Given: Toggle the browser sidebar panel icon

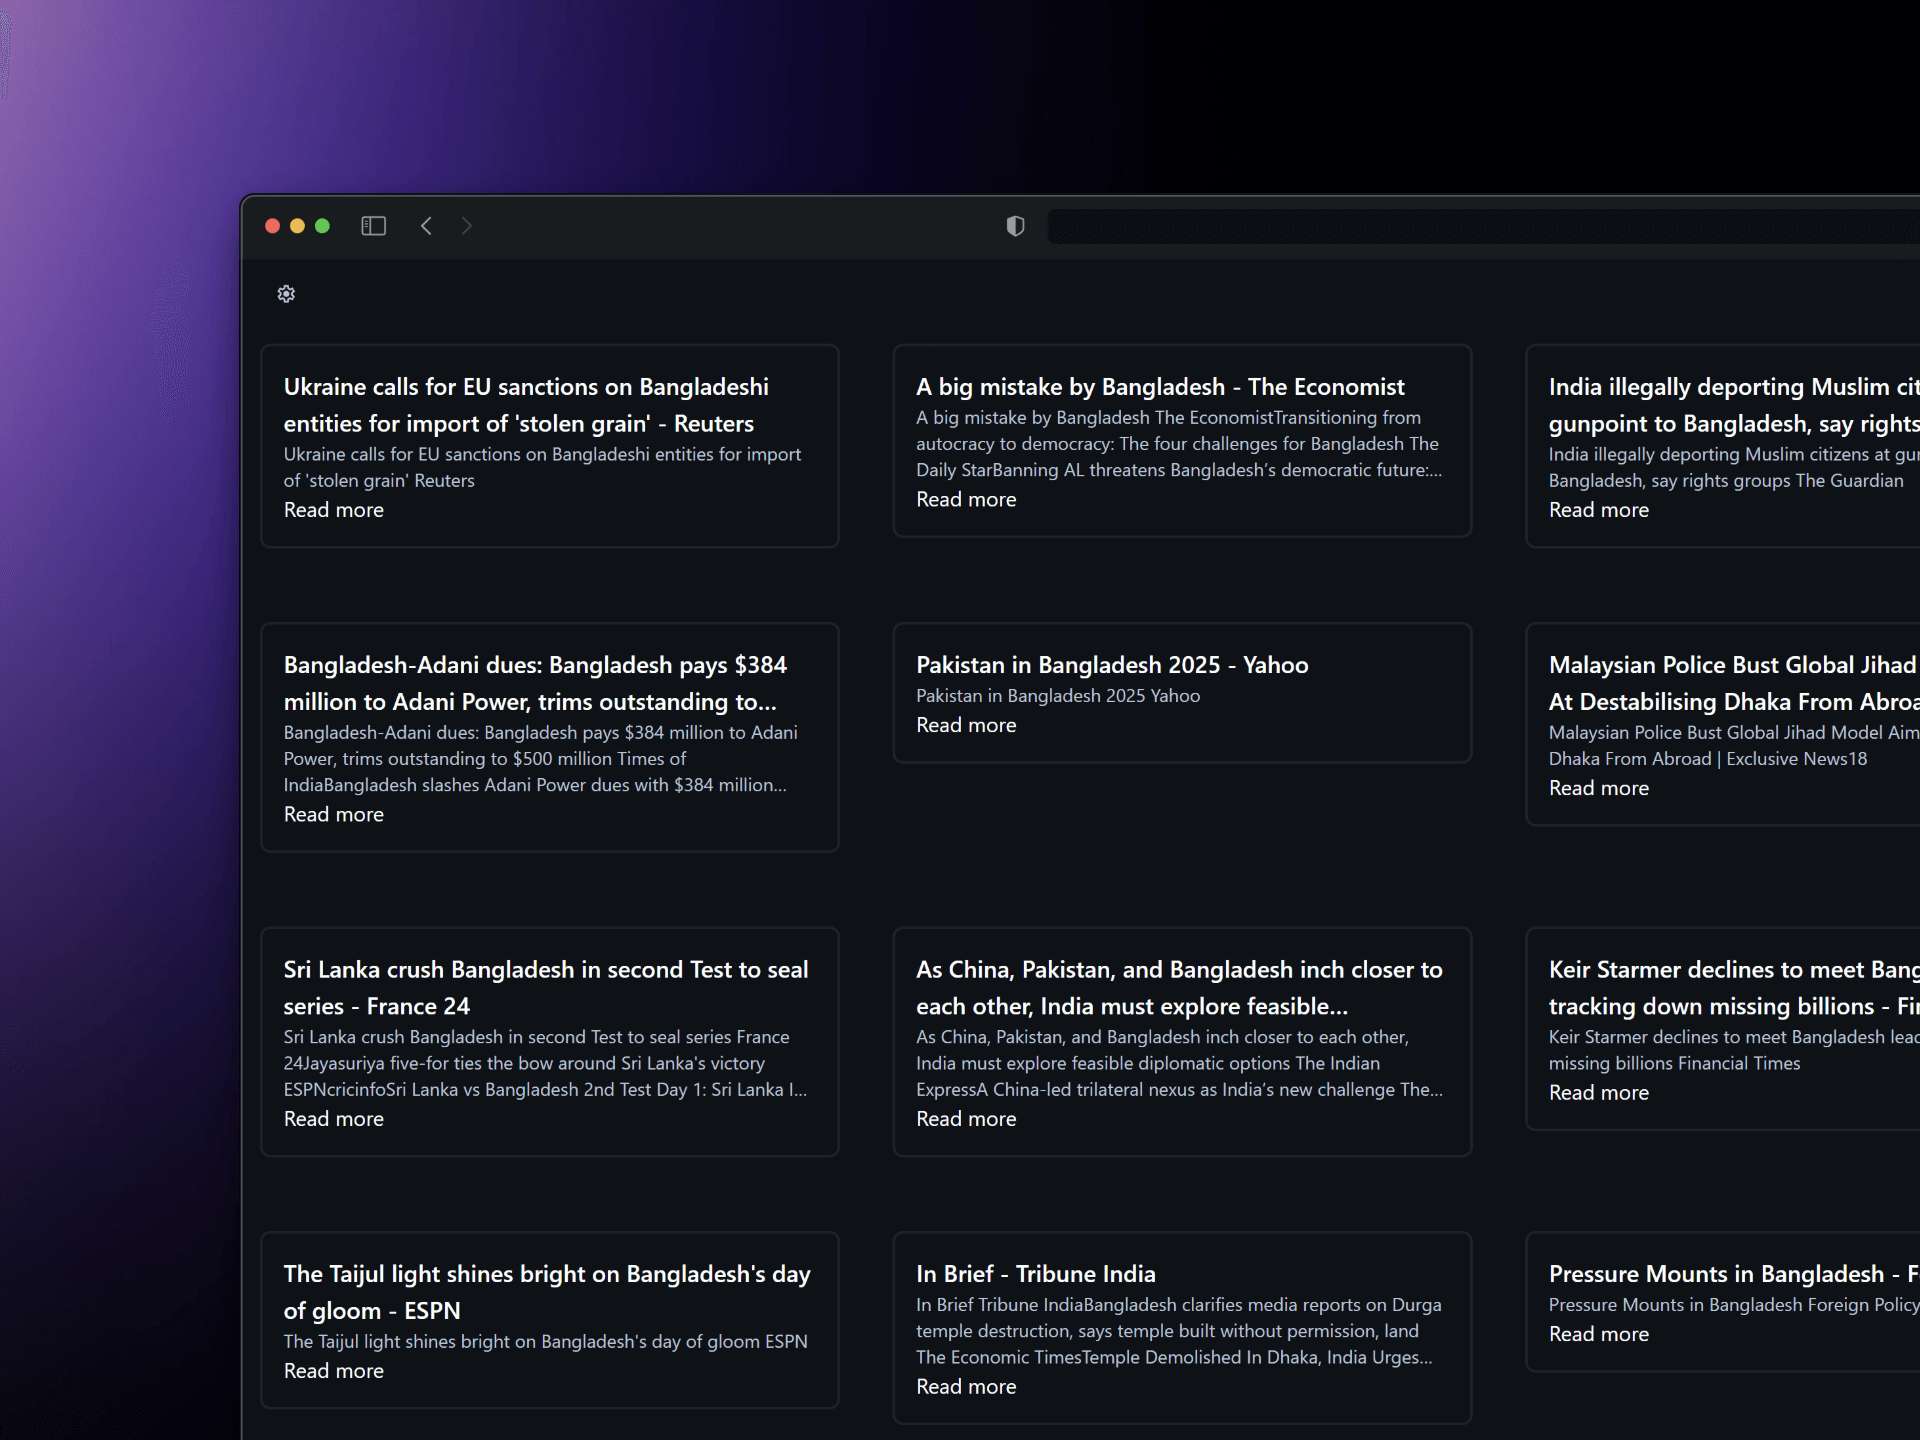Looking at the screenshot, I should 373,226.
